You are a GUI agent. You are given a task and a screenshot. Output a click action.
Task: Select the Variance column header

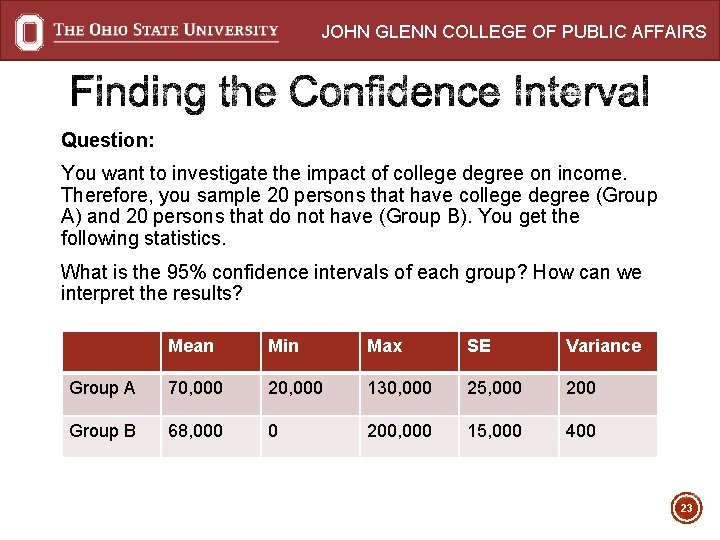point(603,346)
